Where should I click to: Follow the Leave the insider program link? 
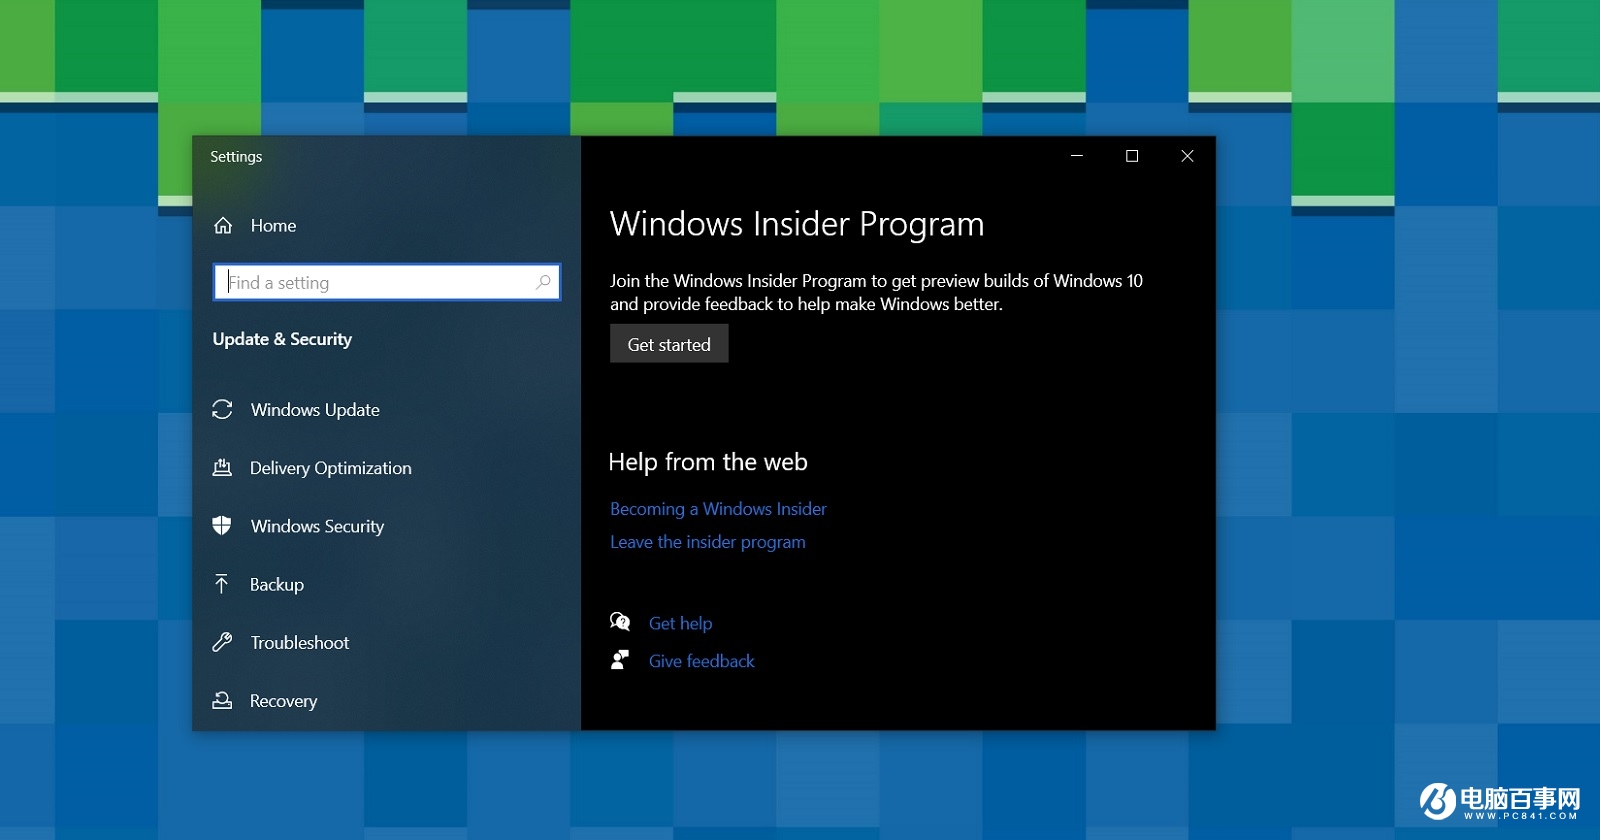707,542
